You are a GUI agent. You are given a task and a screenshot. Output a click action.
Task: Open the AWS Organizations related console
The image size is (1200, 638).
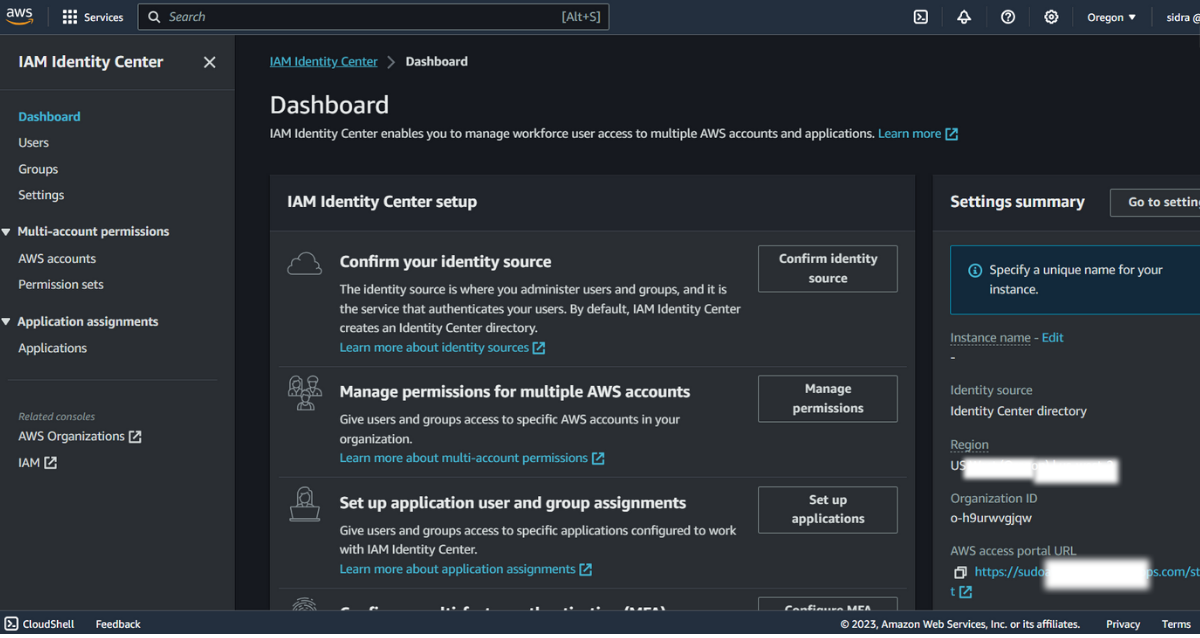[x=71, y=437]
